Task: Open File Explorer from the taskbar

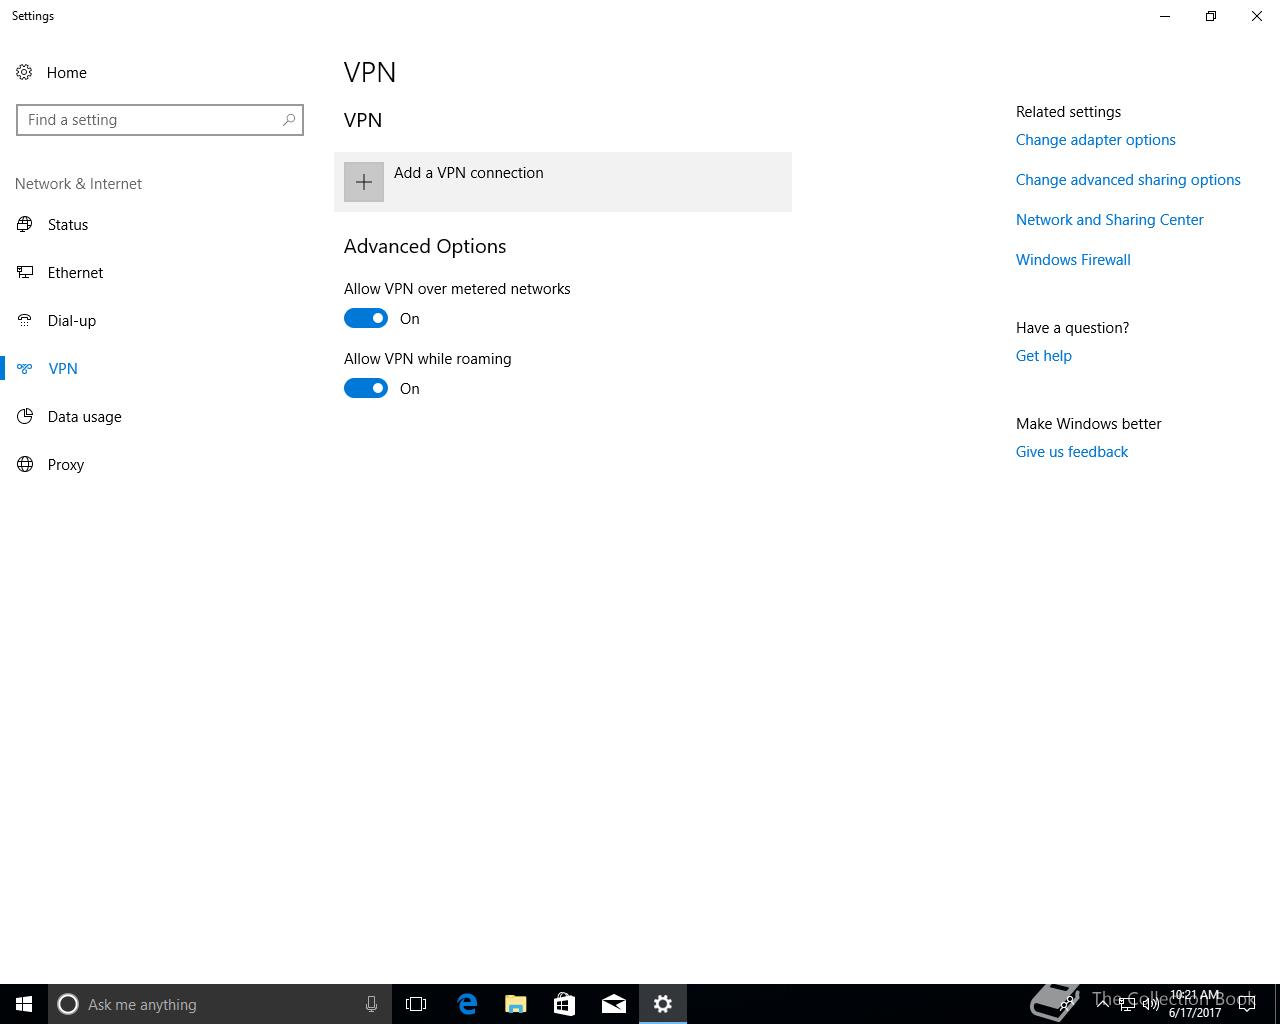Action: coord(515,1004)
